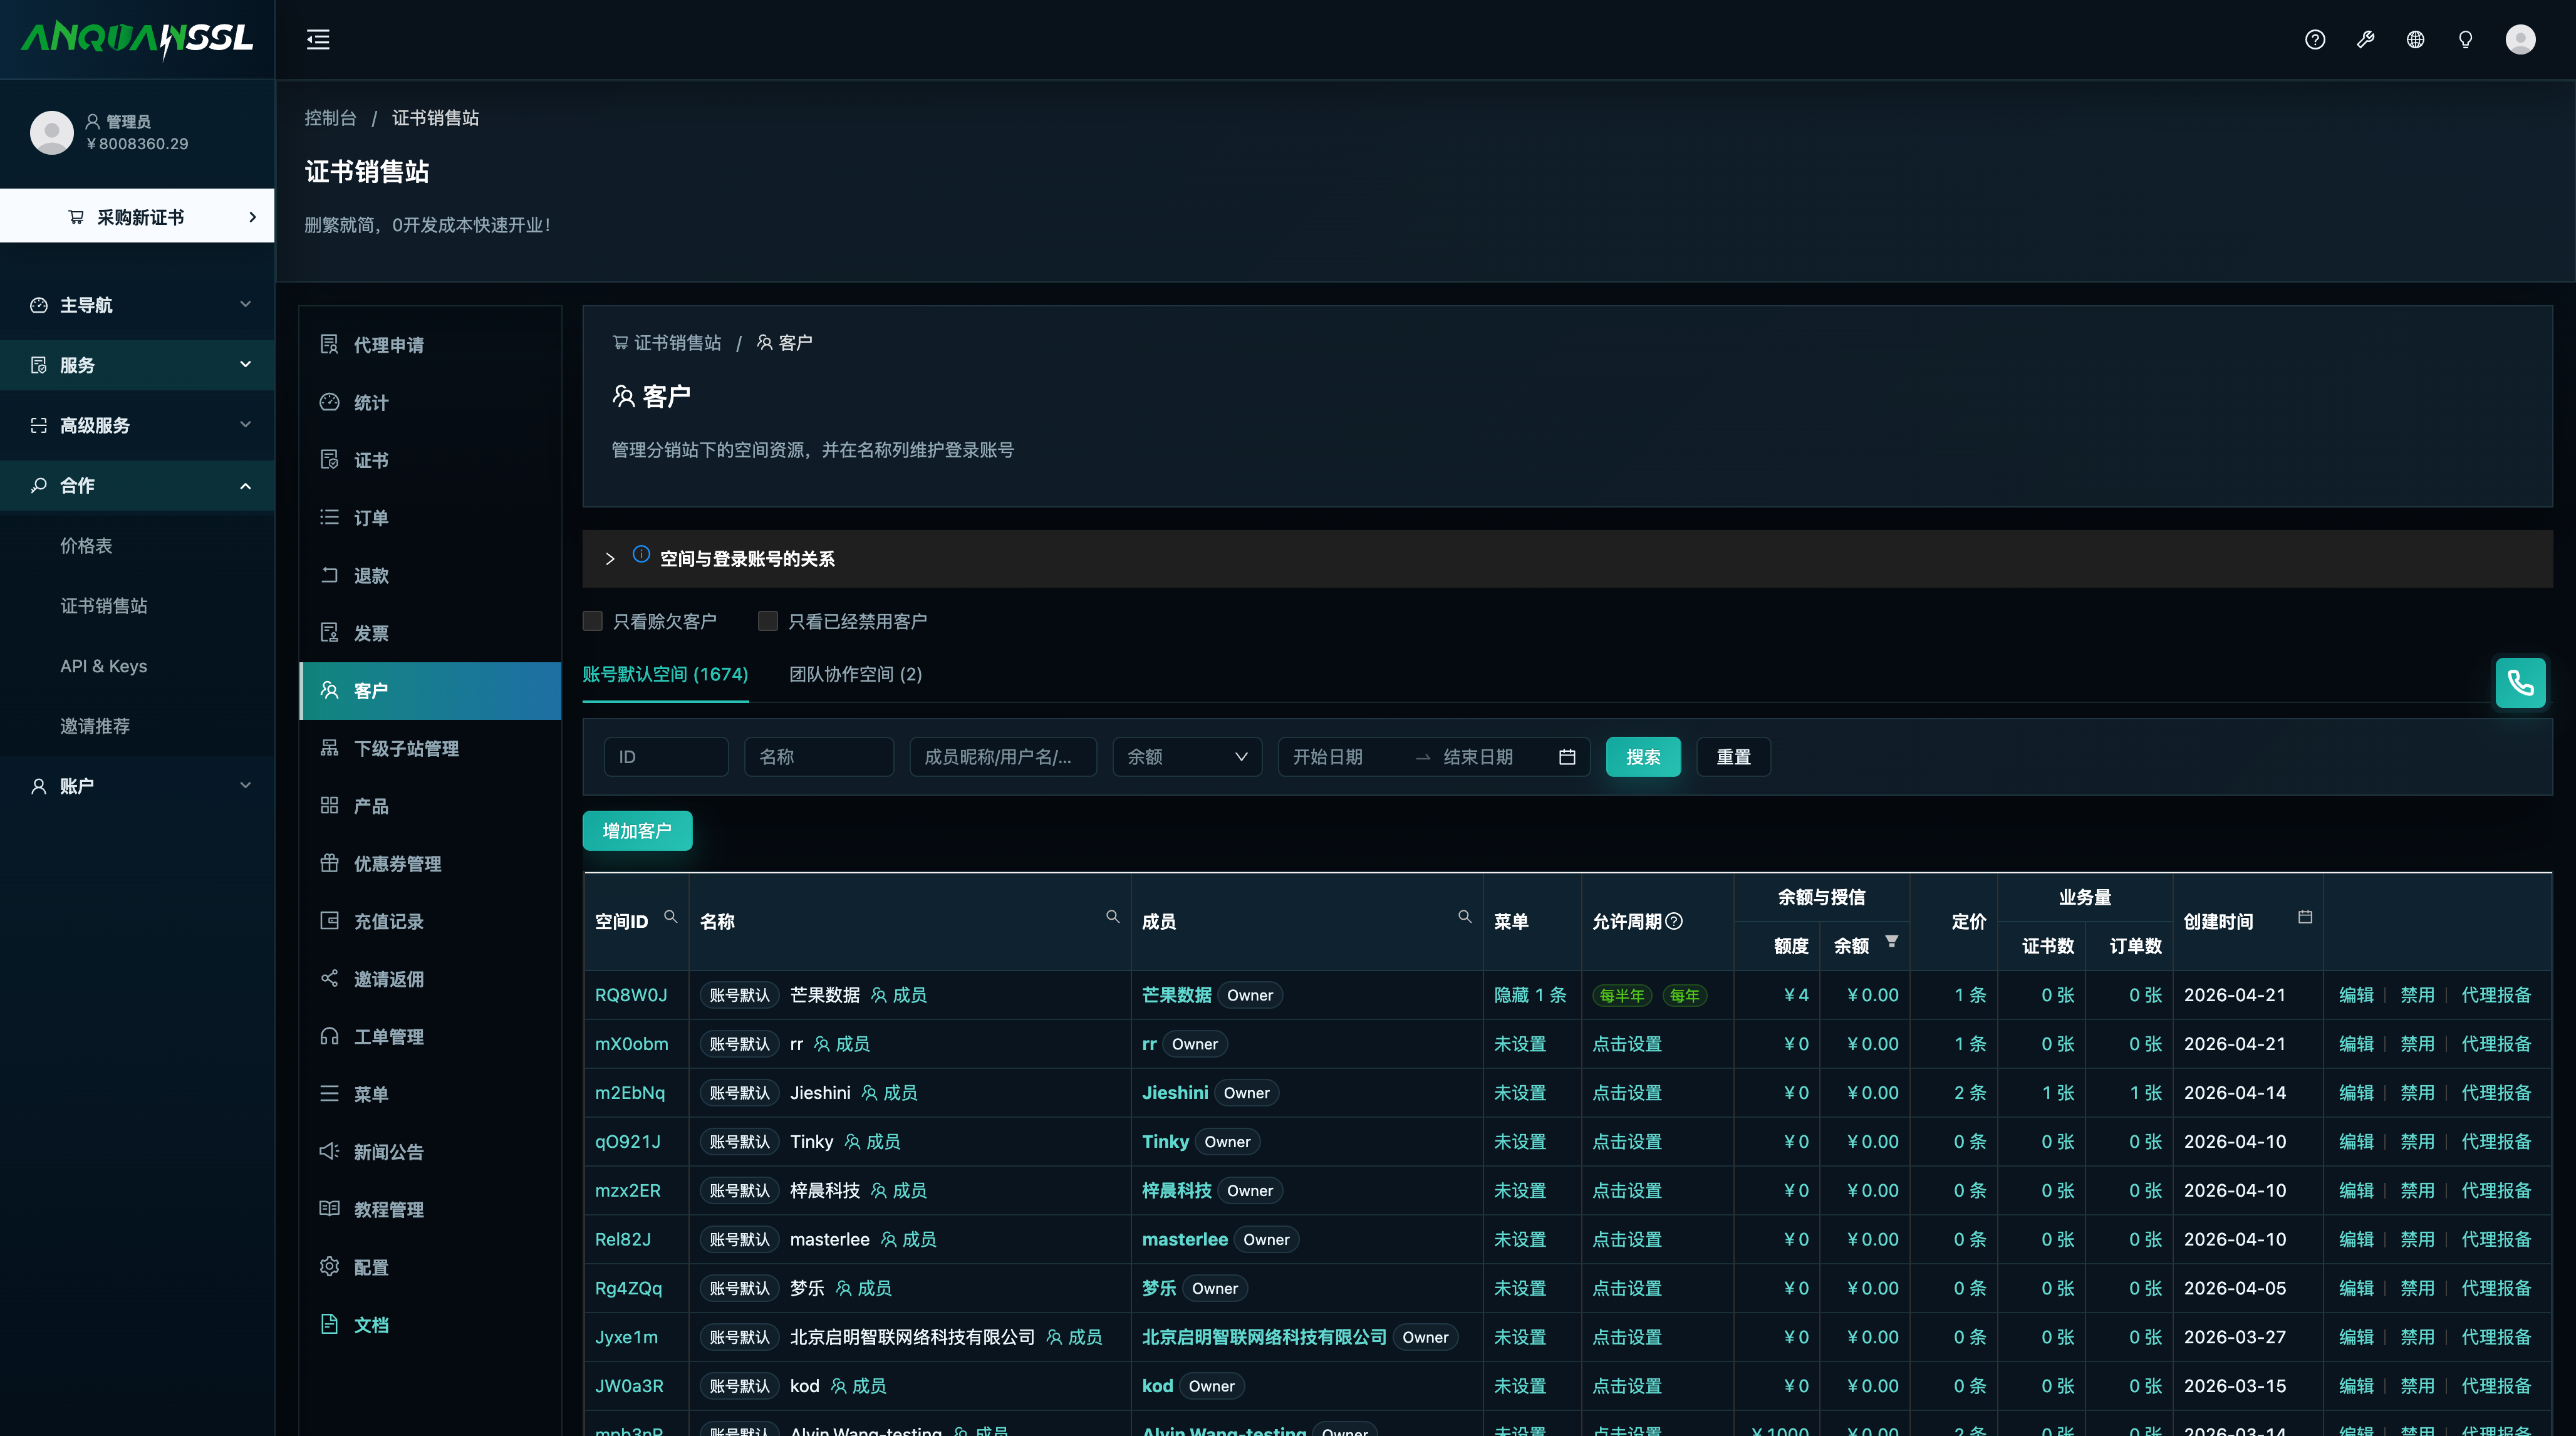Open the calendar icon in the date range field
Viewport: 2576px width, 1436px height.
pyautogui.click(x=1567, y=757)
